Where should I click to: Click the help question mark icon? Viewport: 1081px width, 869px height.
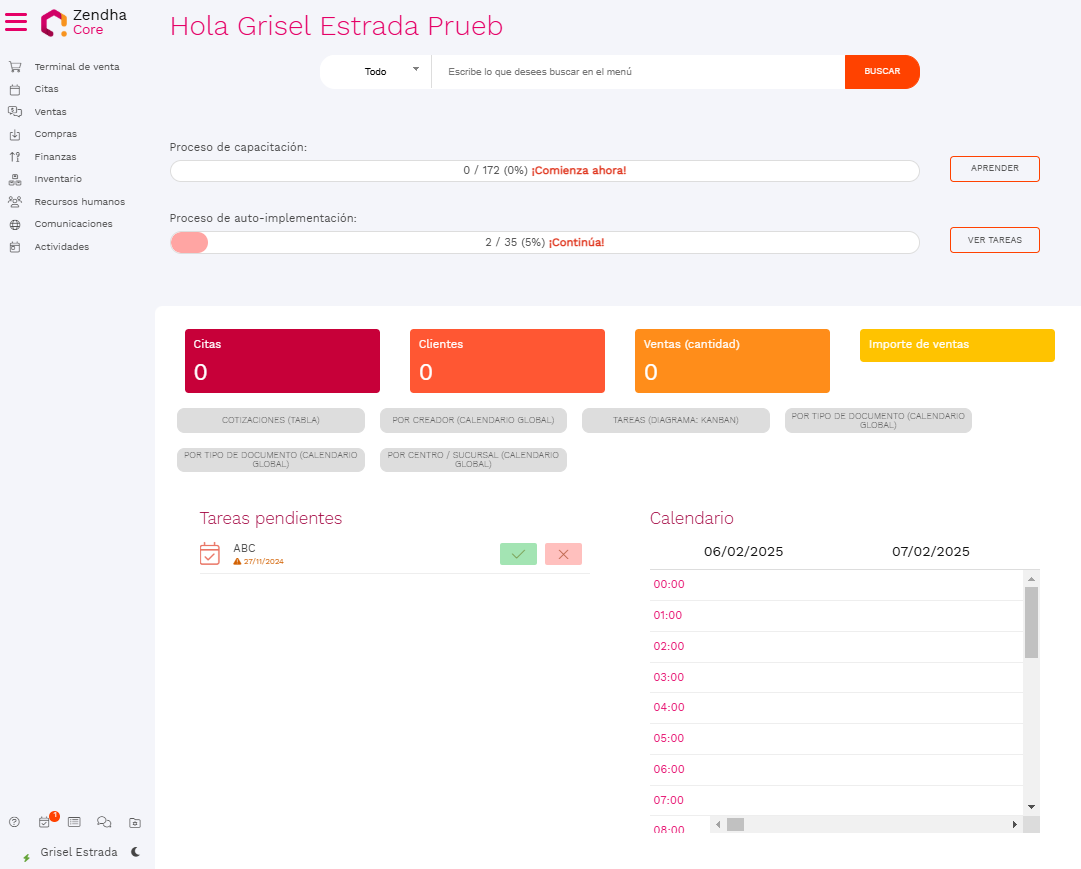click(x=14, y=822)
